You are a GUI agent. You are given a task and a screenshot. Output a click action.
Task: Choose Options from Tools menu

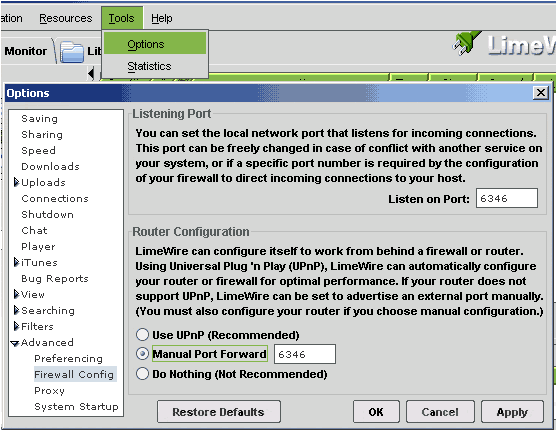155,44
